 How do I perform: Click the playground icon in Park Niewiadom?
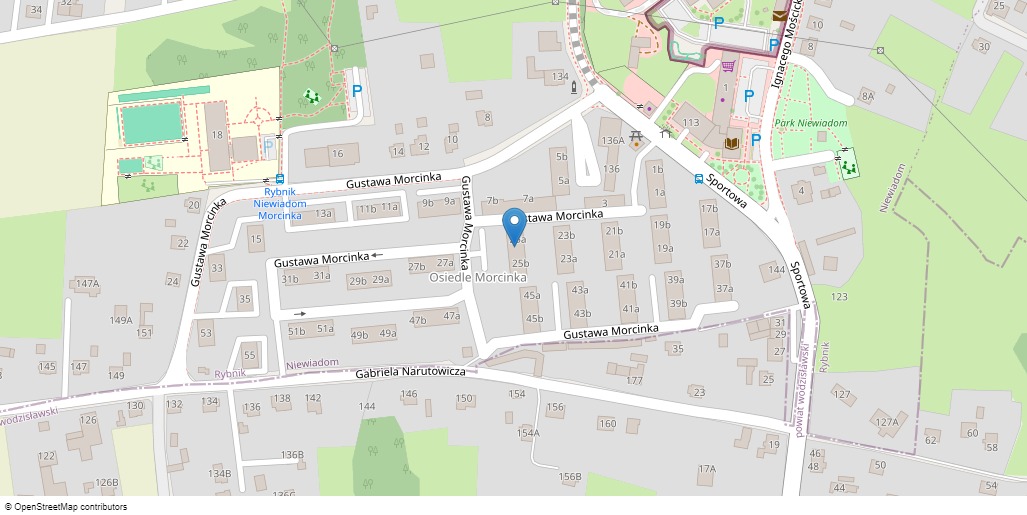(x=850, y=165)
